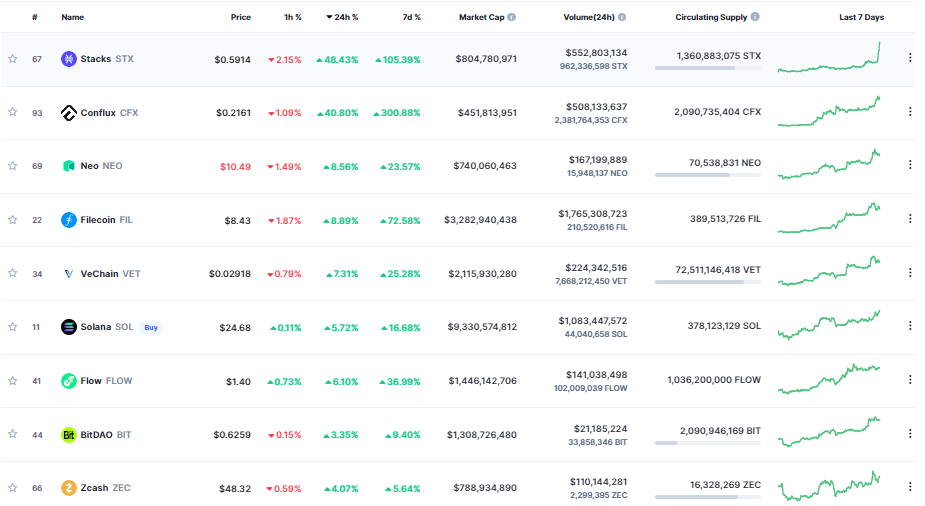
Task: Sort table by rank # column header
Action: [x=35, y=17]
